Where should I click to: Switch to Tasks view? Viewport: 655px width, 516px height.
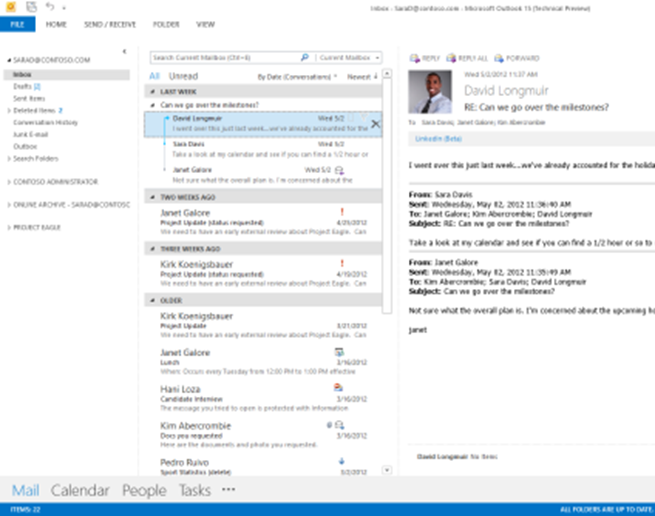click(x=195, y=490)
